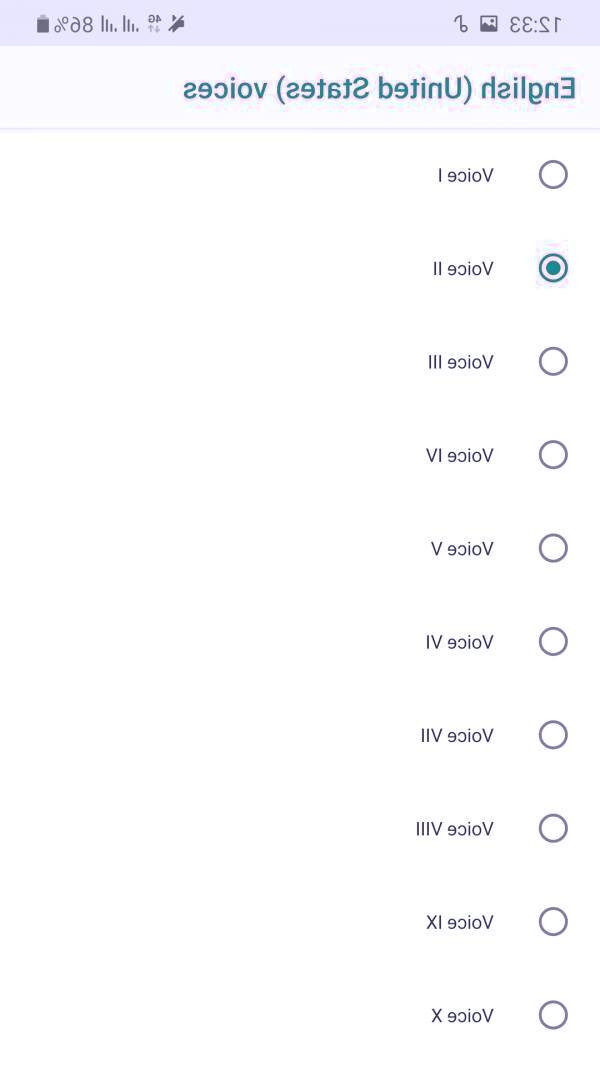Tap the Voice VIII text label
This screenshot has width=600, height=1085.
454,829
